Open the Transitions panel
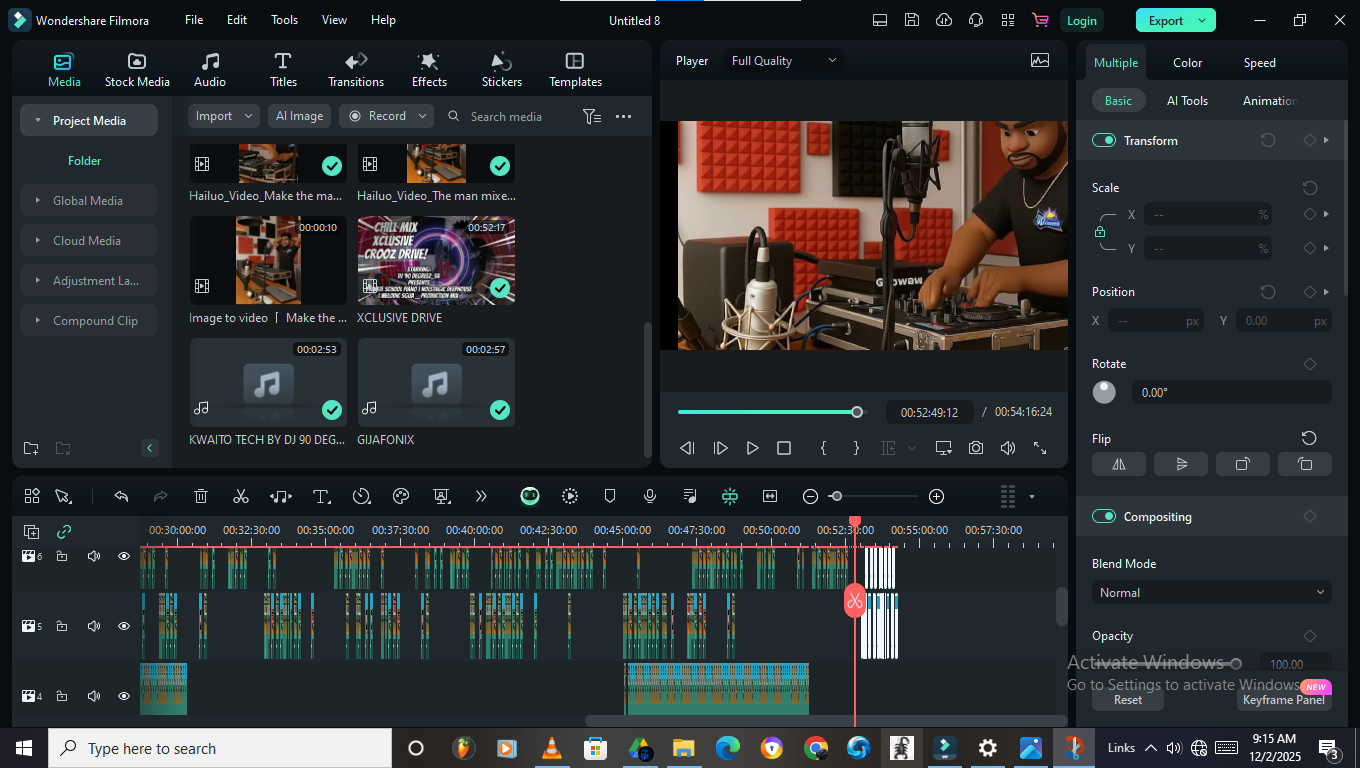Viewport: 1360px width, 768px height. click(x=356, y=70)
